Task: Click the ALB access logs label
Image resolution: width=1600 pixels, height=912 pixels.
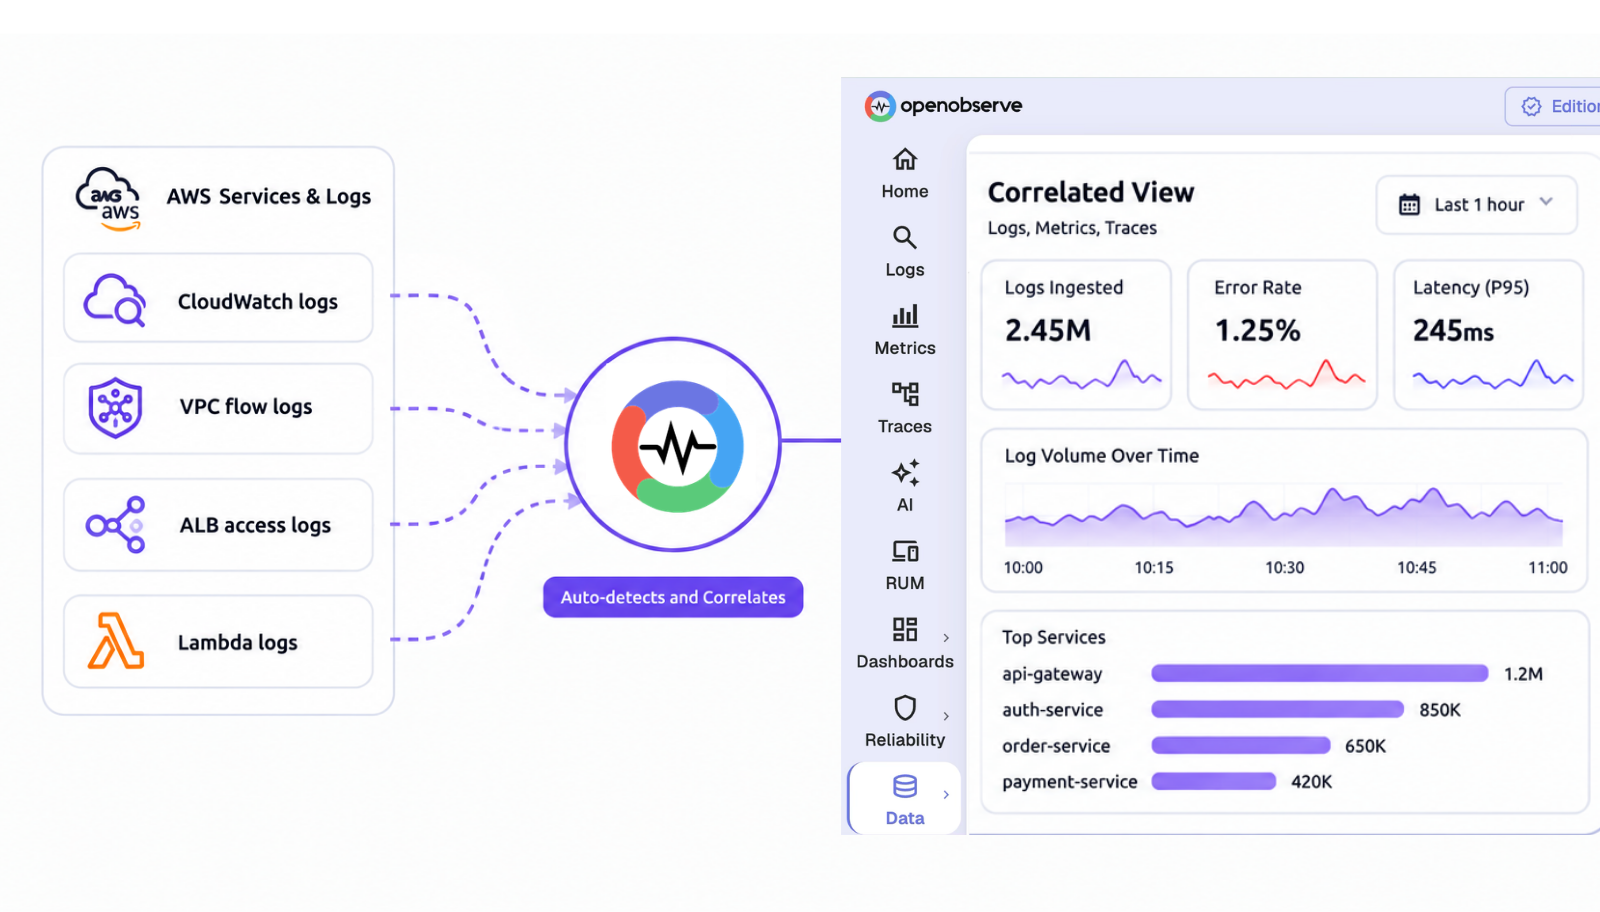Action: pos(255,525)
